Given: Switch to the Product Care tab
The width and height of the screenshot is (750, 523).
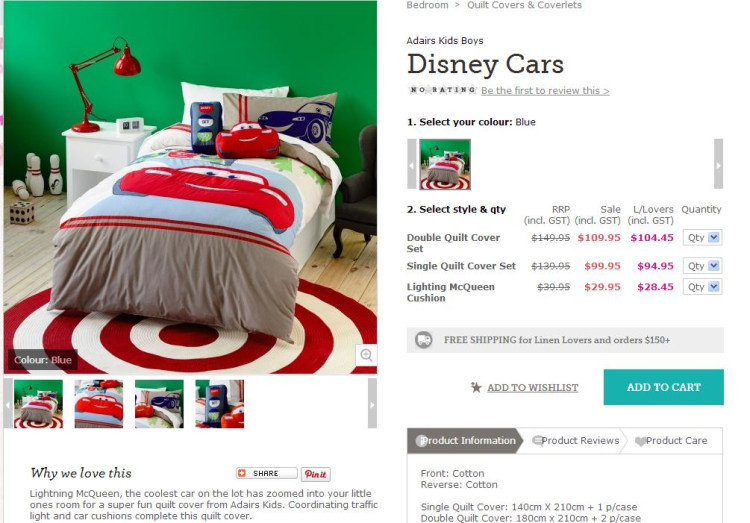Looking at the screenshot, I should click(671, 441).
